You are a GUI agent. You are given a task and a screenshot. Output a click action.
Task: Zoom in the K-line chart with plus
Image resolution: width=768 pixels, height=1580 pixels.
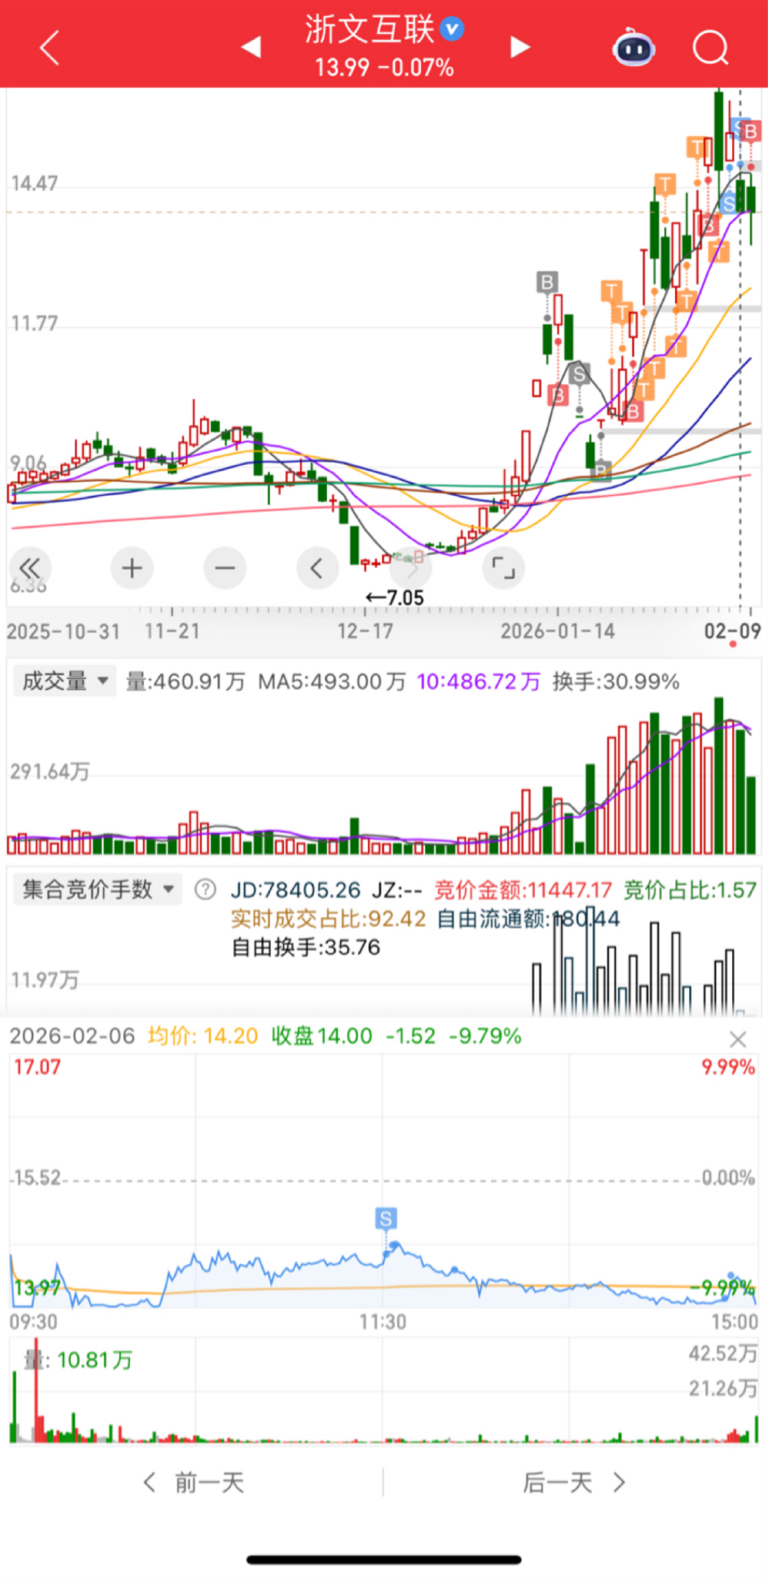pyautogui.click(x=132, y=568)
